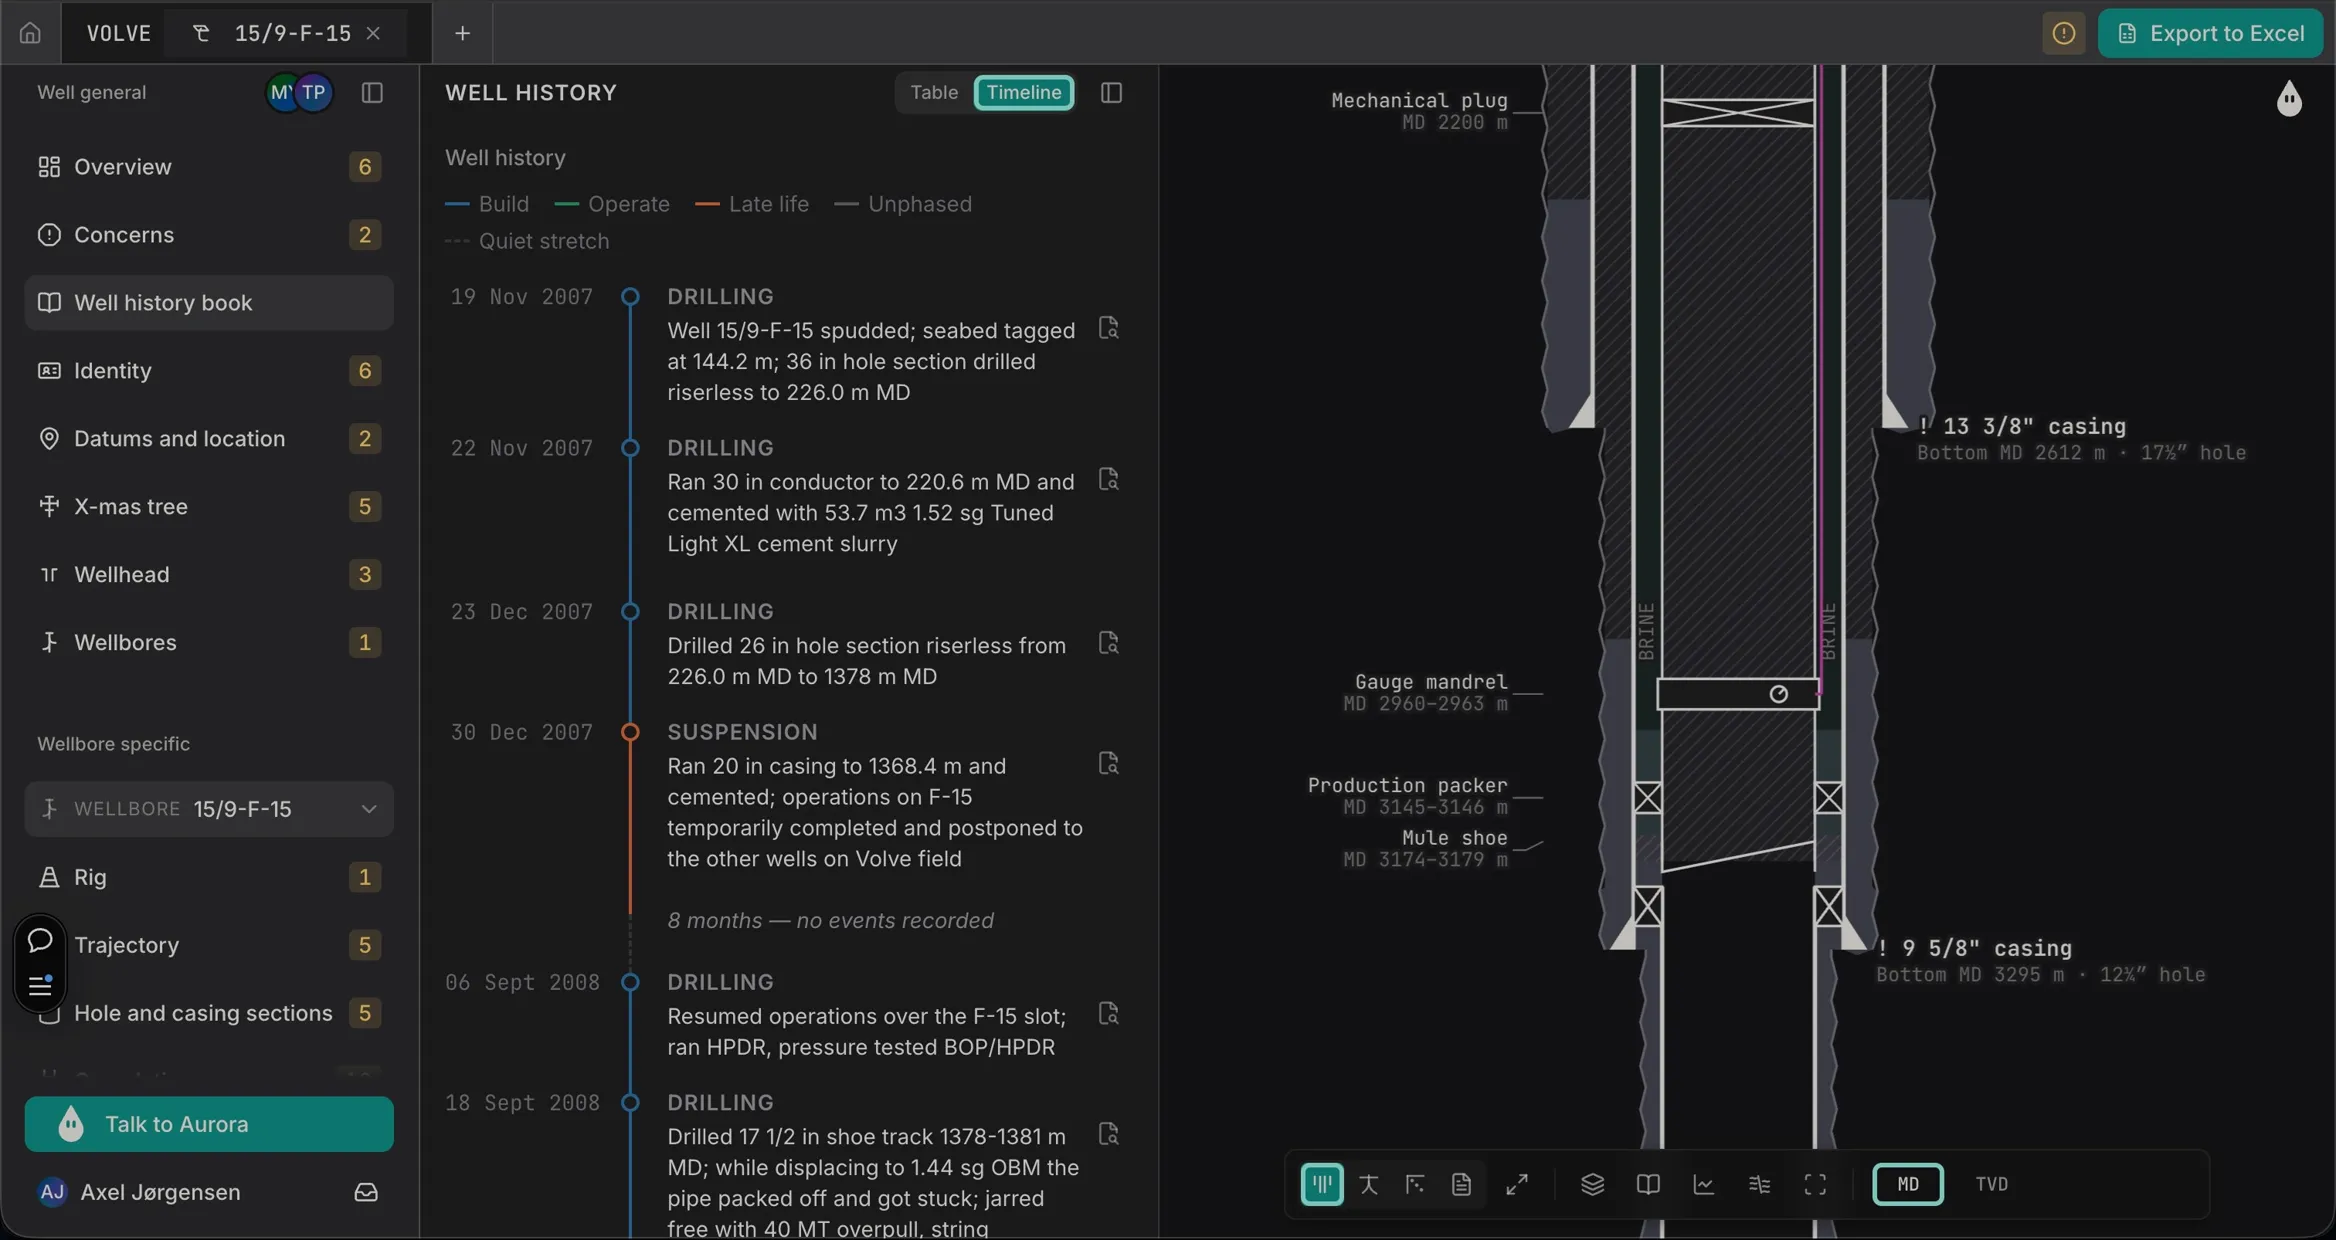The width and height of the screenshot is (2336, 1240).
Task: Expand schematic with diagonal arrows icon
Action: click(x=1517, y=1184)
